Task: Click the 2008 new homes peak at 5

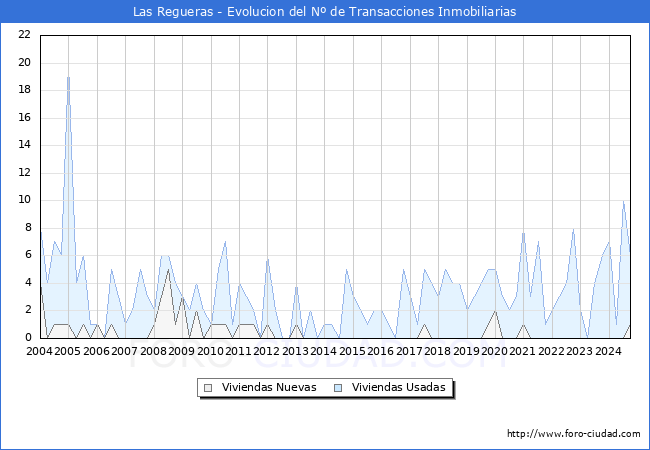Action: [168, 270]
